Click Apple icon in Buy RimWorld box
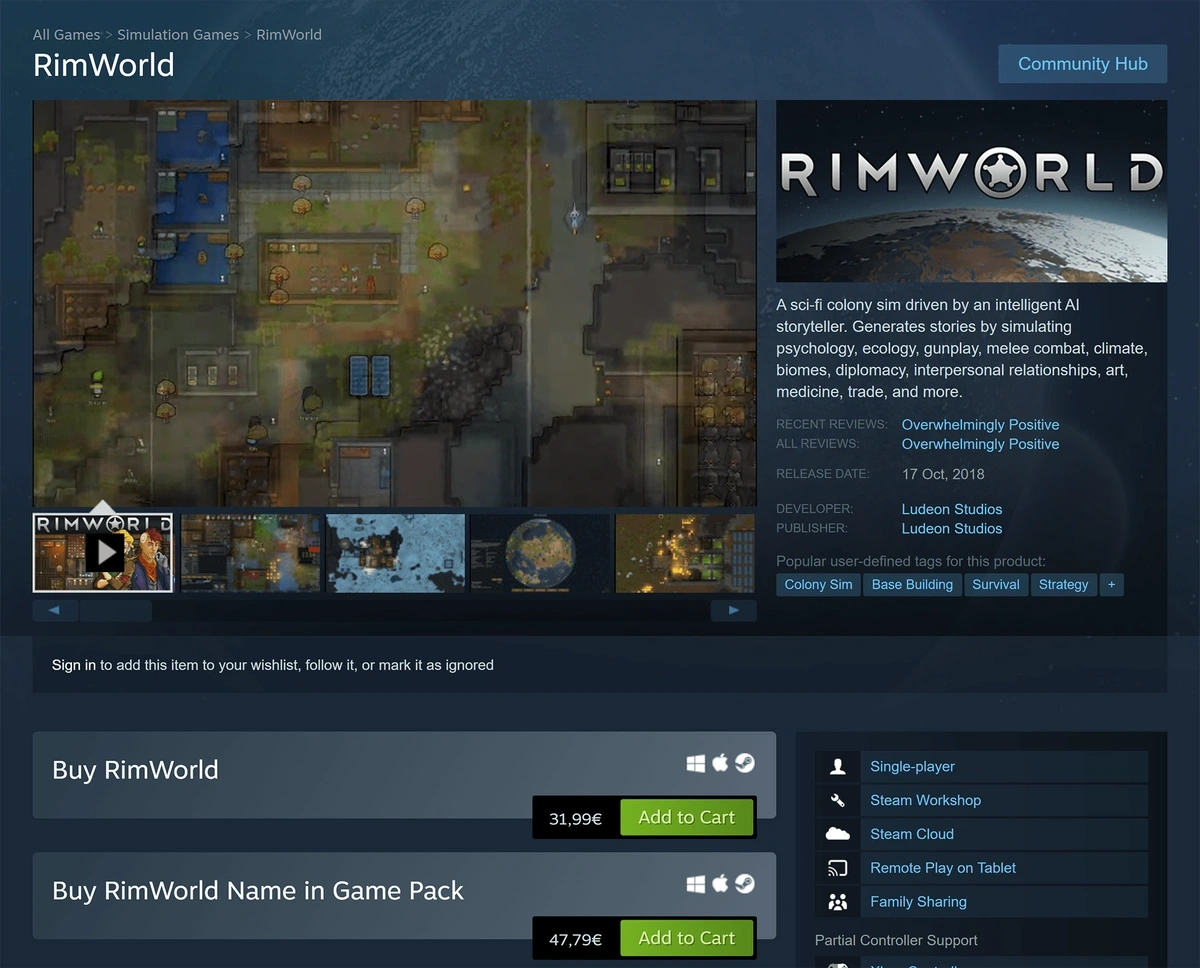 [720, 764]
